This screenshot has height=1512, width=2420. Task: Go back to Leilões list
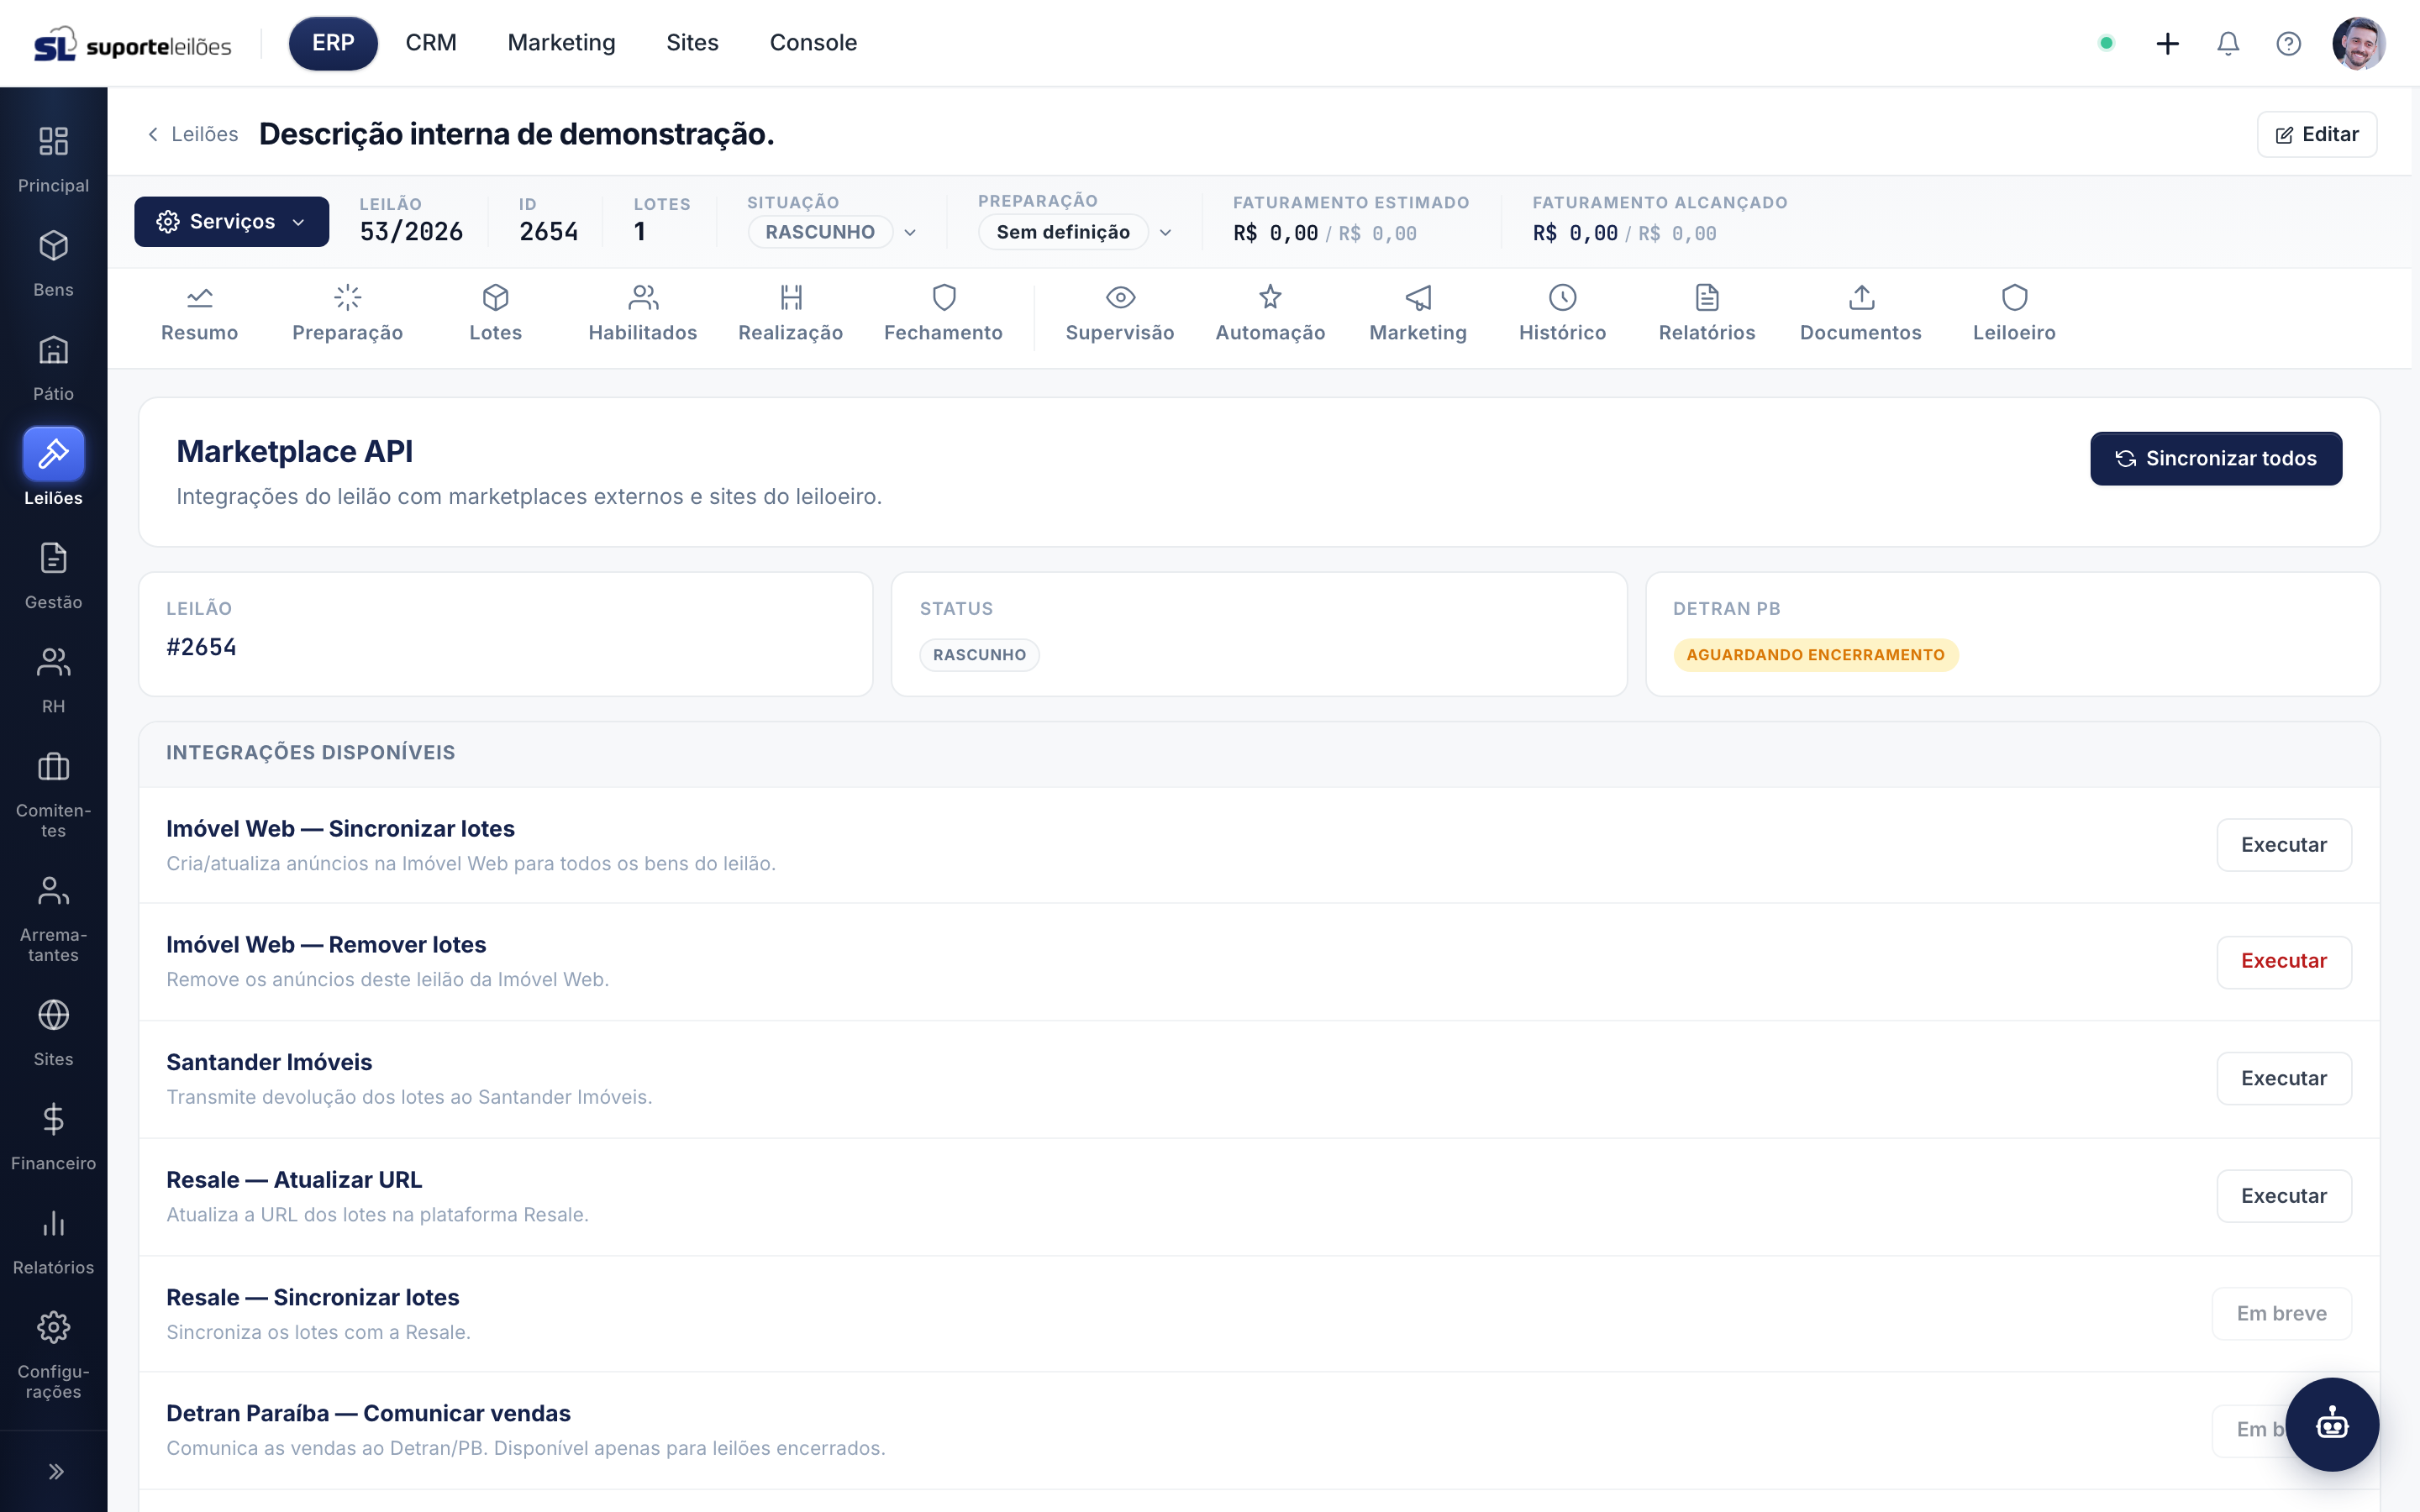click(193, 134)
